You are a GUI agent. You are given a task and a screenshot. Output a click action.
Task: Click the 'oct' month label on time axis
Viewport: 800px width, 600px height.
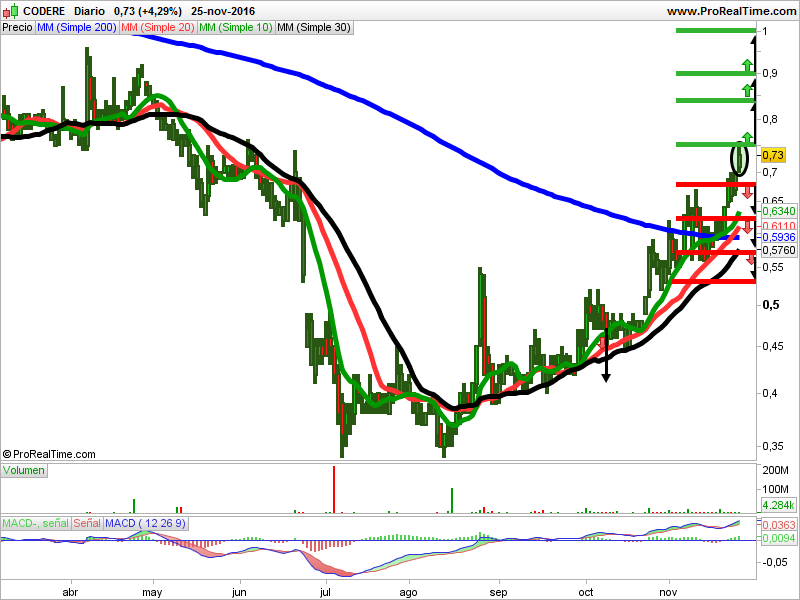(586, 592)
